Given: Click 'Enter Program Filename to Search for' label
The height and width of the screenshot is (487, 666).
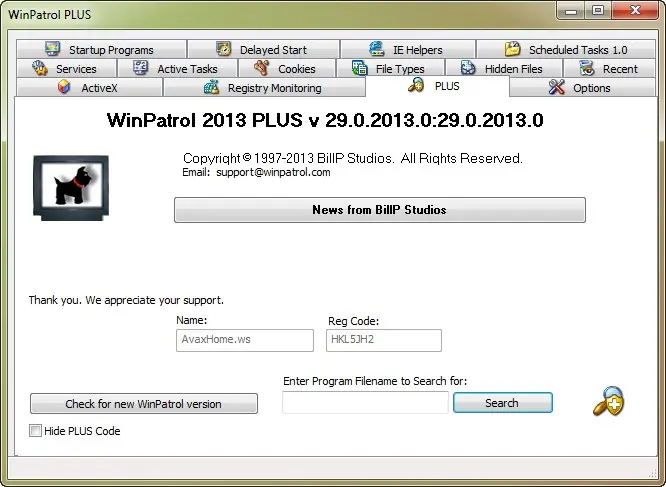Looking at the screenshot, I should pos(375,381).
